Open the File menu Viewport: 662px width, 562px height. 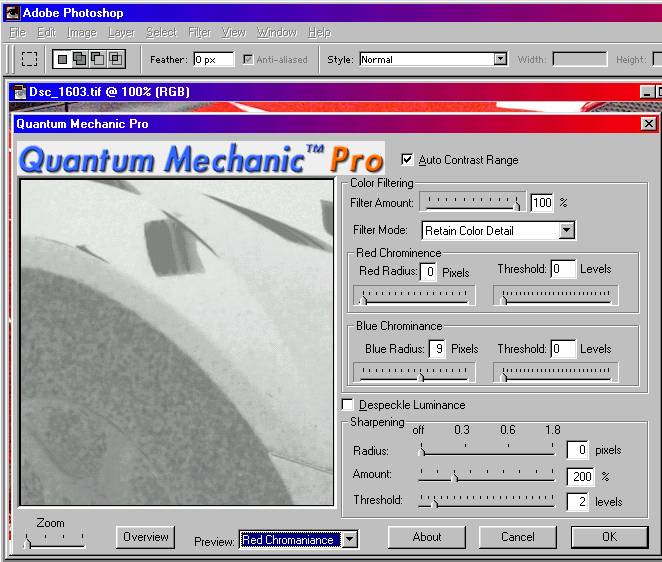pyautogui.click(x=17, y=33)
